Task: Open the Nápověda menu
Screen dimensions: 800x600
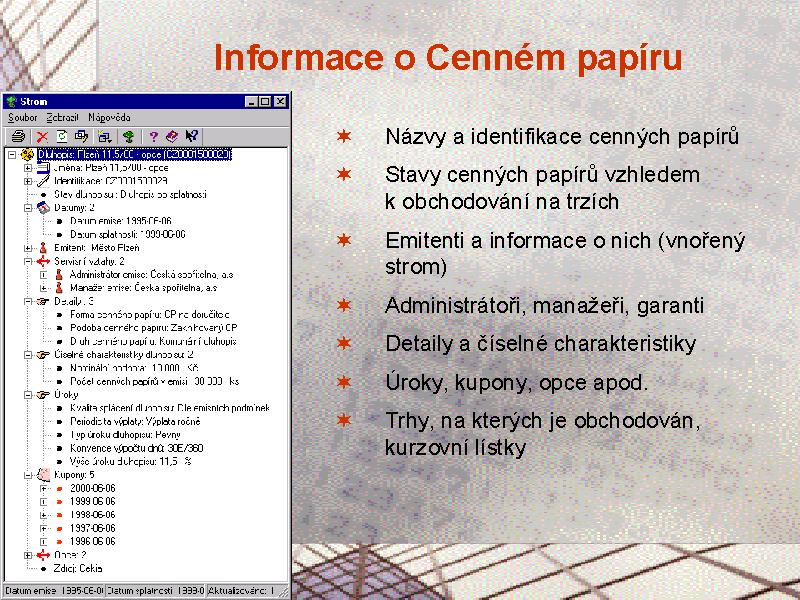Action: pyautogui.click(x=109, y=118)
